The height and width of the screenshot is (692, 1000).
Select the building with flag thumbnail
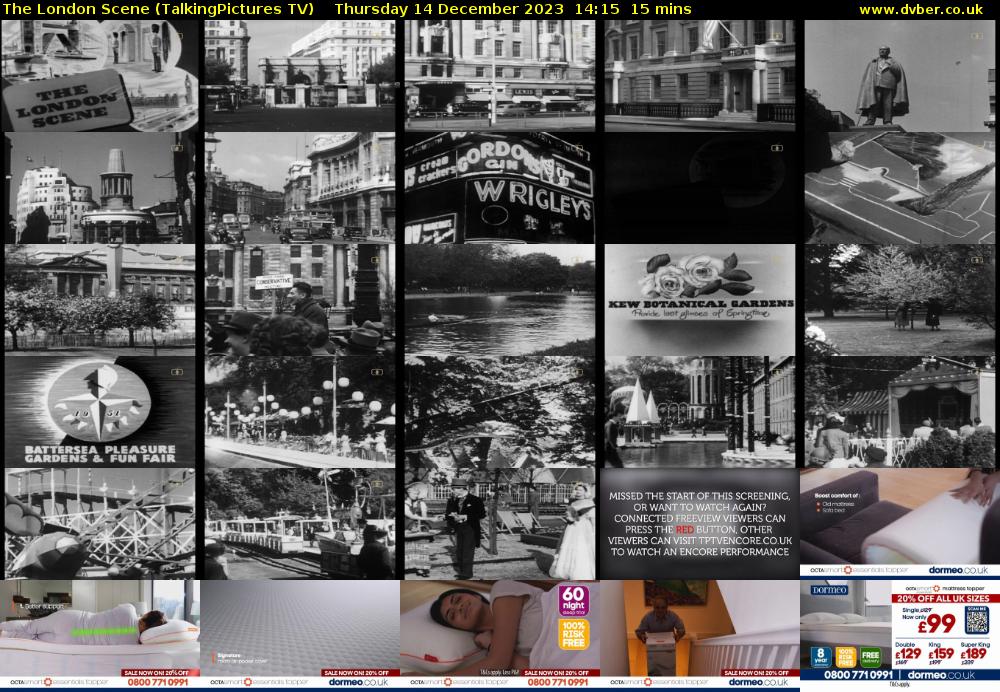click(700, 75)
